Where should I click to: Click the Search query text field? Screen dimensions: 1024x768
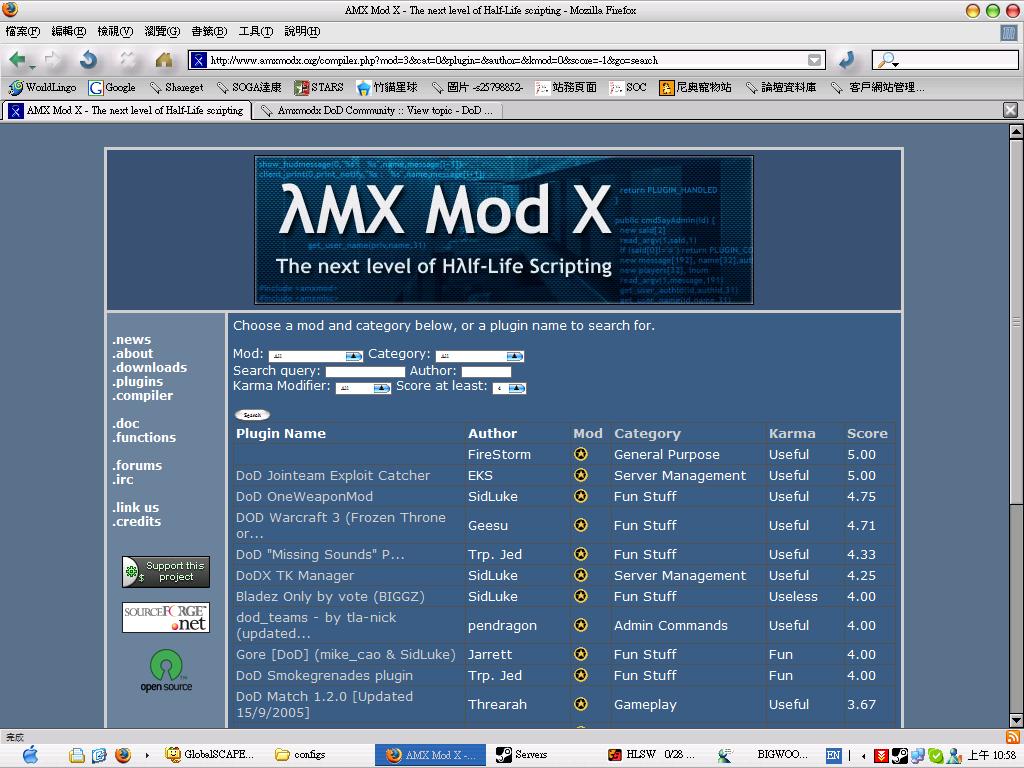(365, 372)
